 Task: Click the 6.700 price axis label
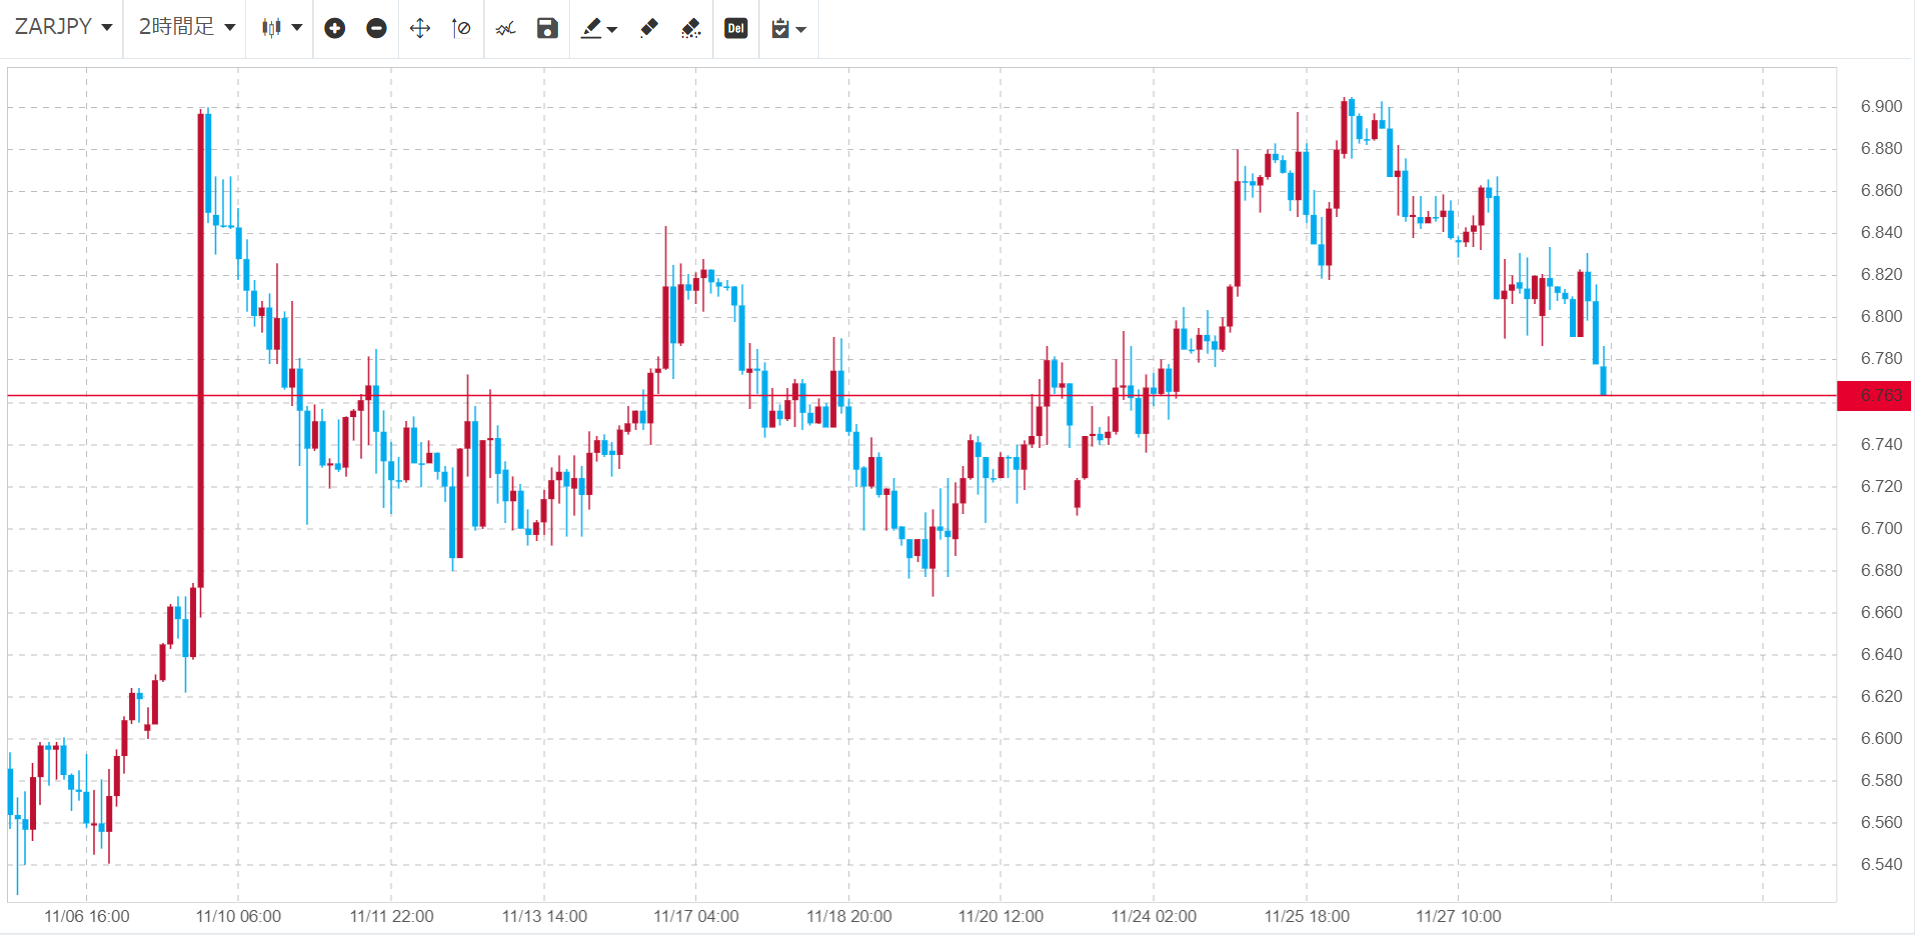coord(1881,528)
